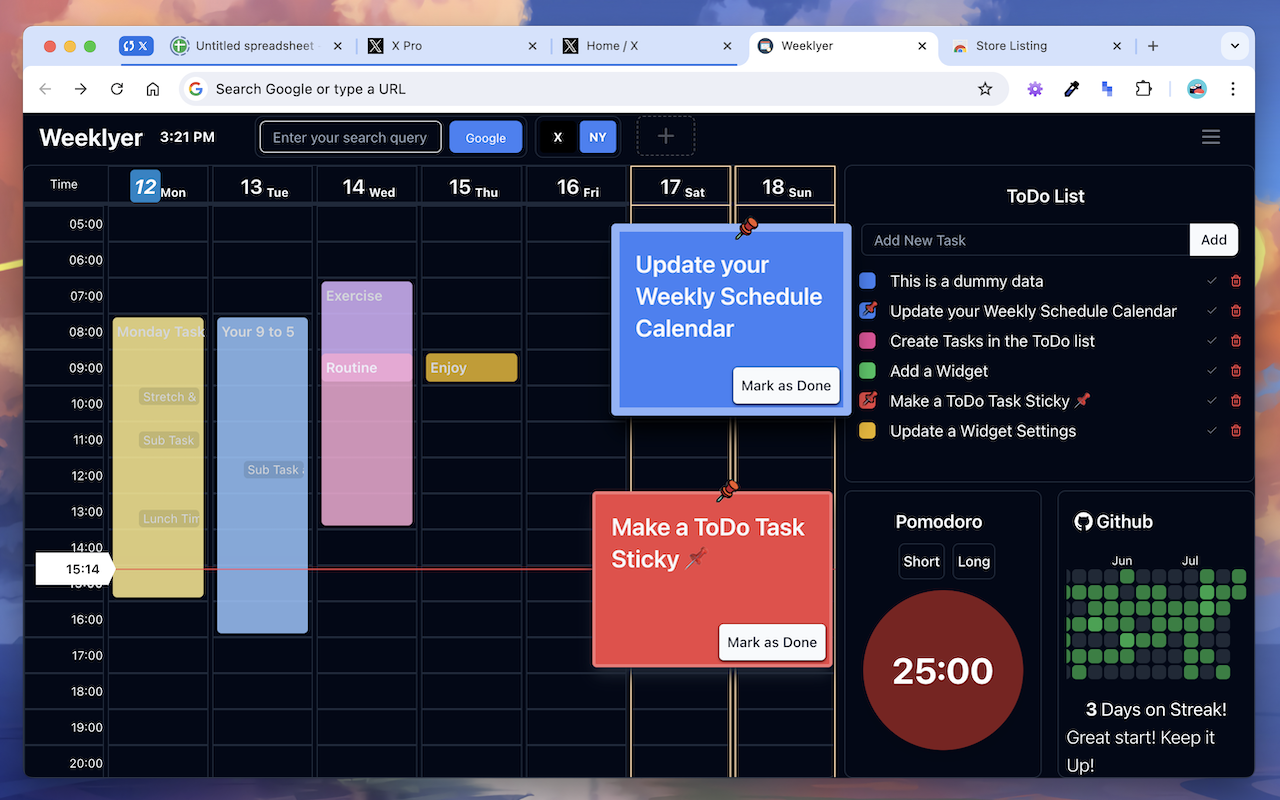Open the hamburger menu in Weeklyer
The height and width of the screenshot is (800, 1280).
(x=1211, y=136)
